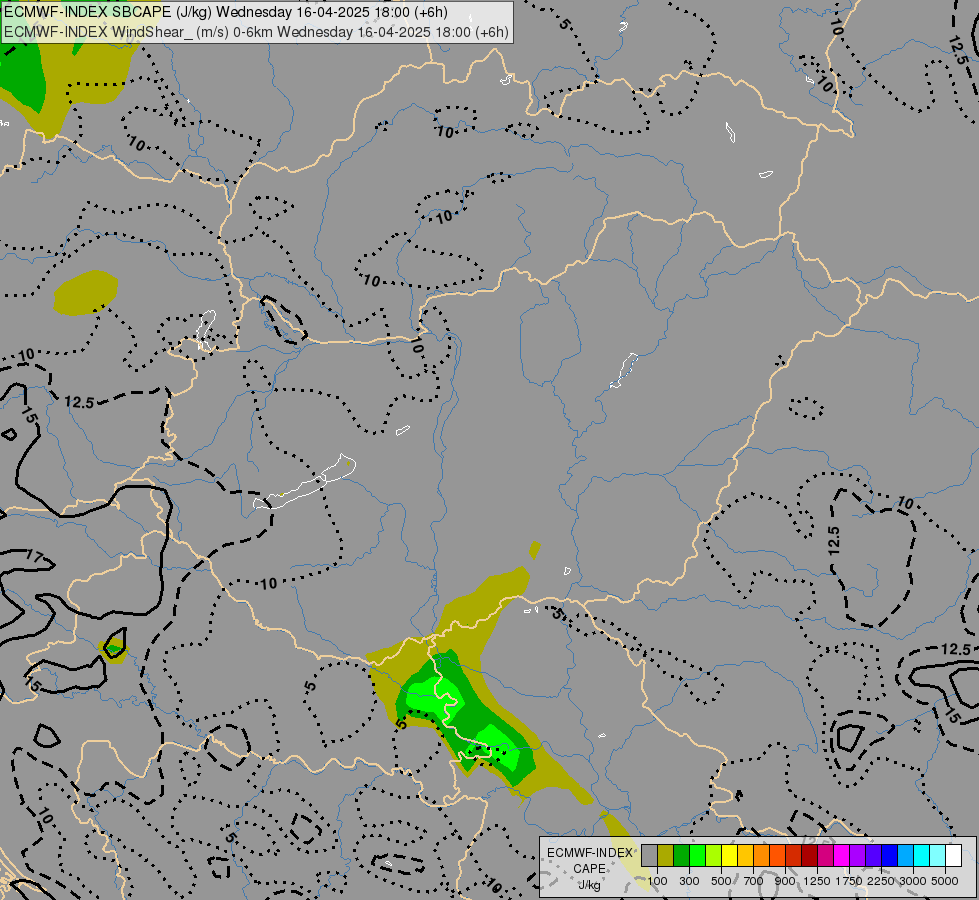
Task: Click the legend 'CAPE' label
Action: 589,869
